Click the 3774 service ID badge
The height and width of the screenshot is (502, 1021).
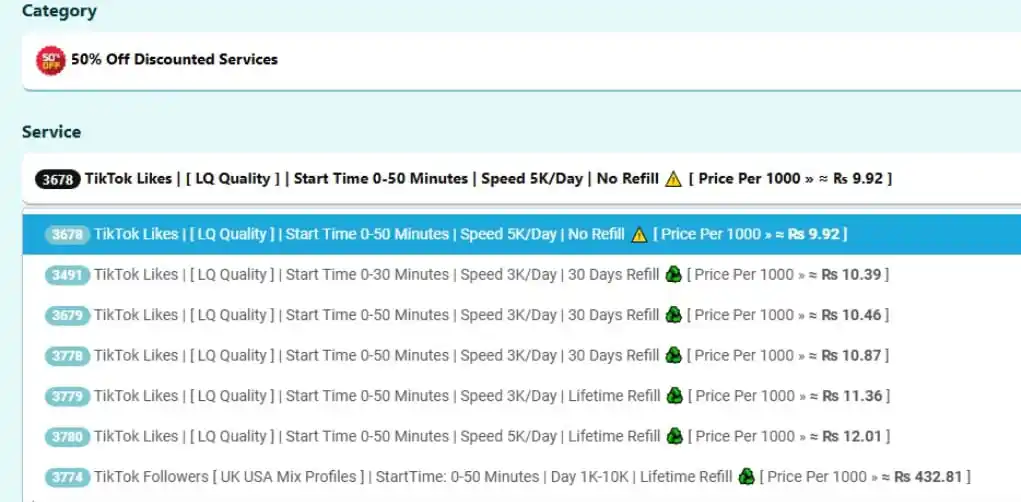(67, 478)
